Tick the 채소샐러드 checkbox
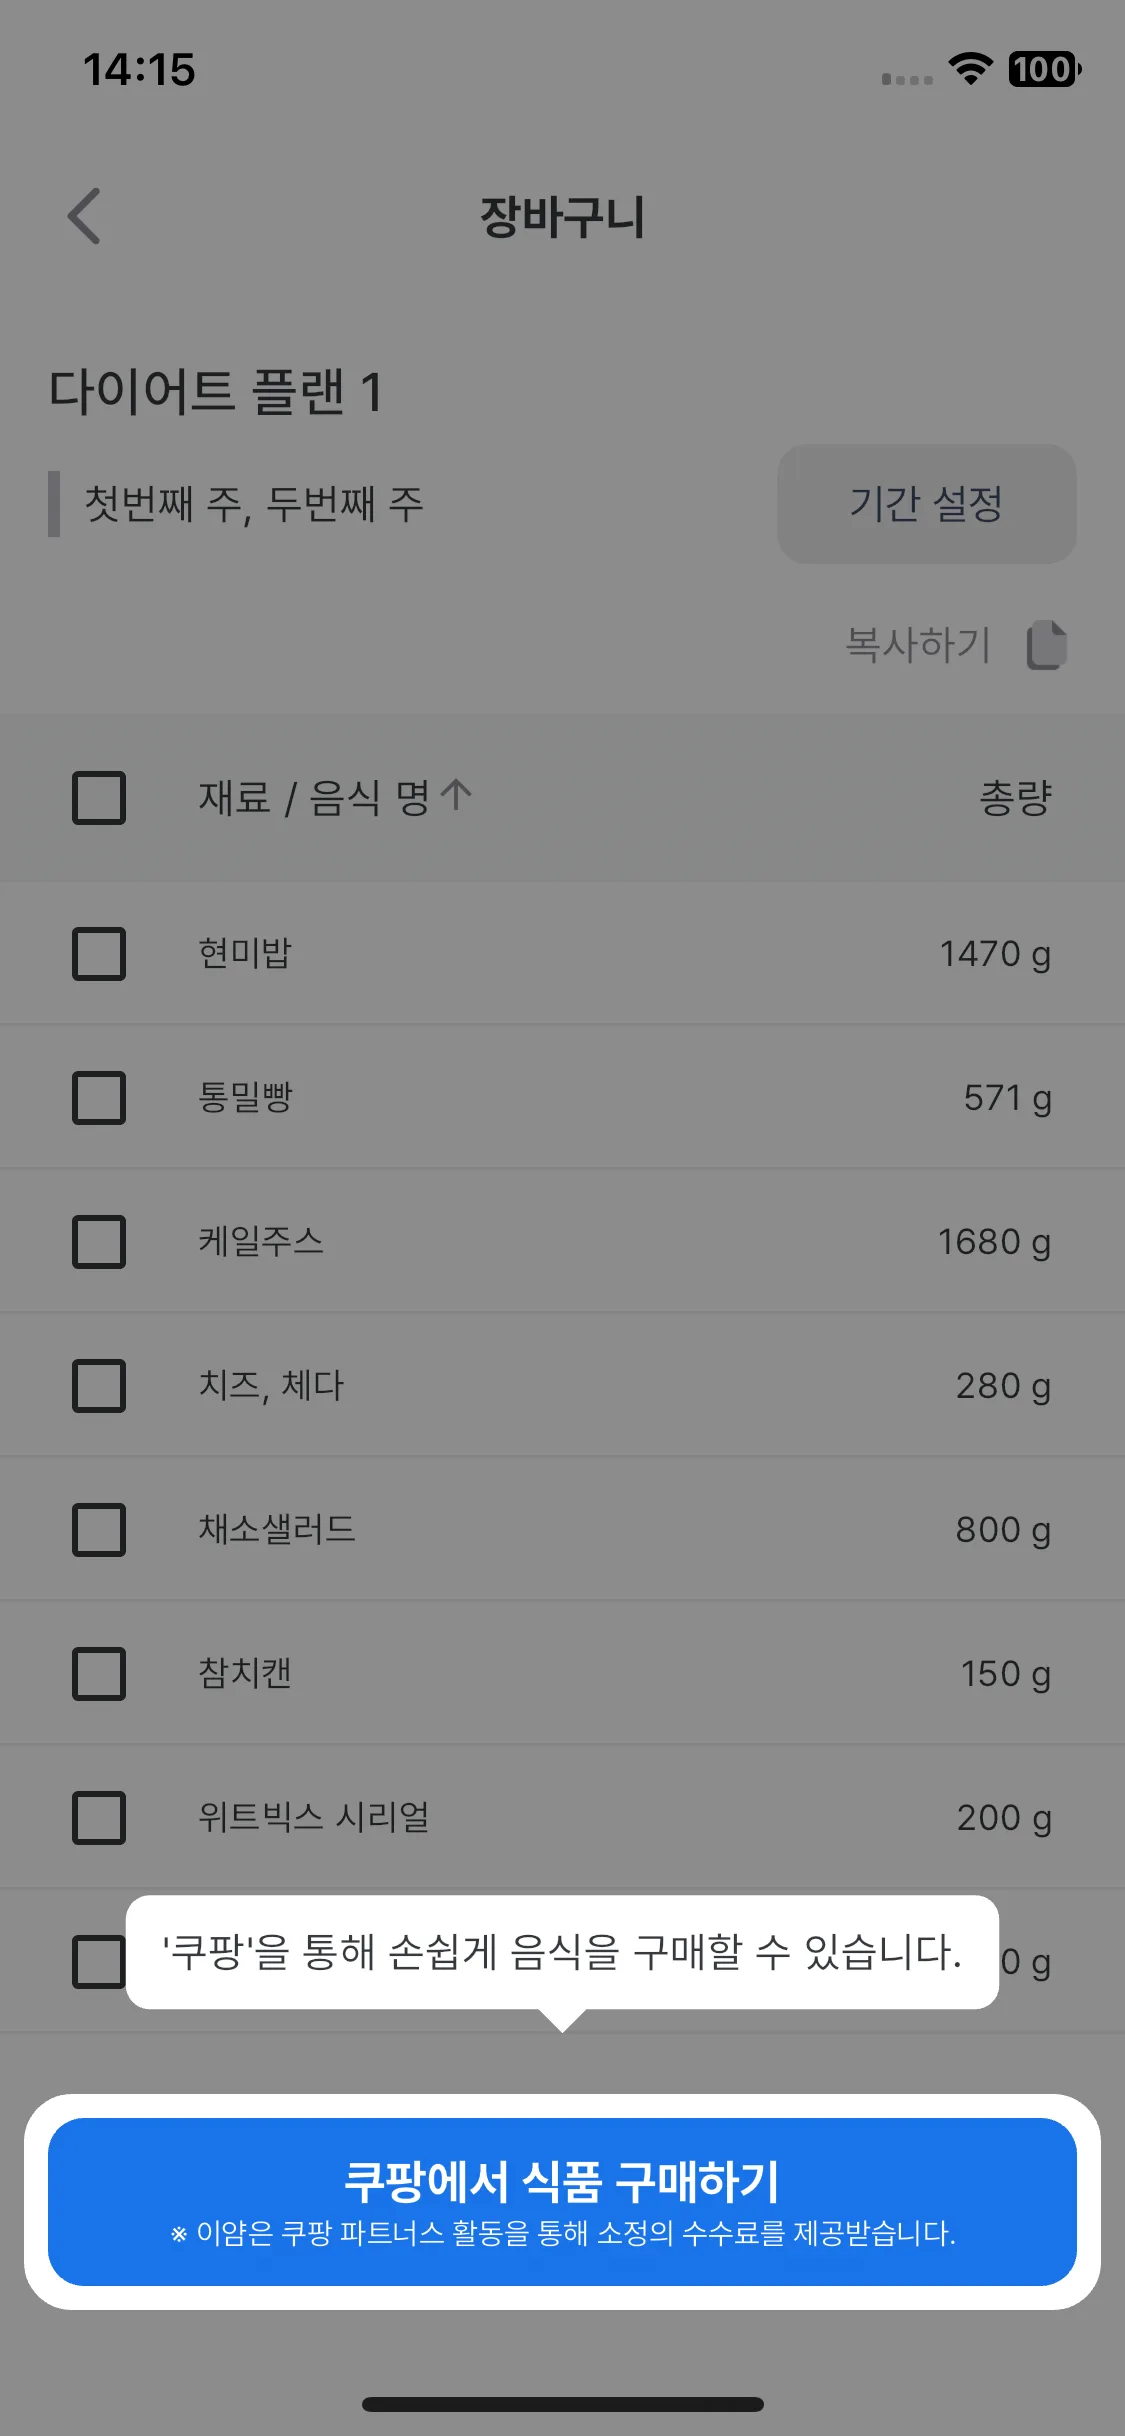The image size is (1125, 2436). (x=99, y=1530)
